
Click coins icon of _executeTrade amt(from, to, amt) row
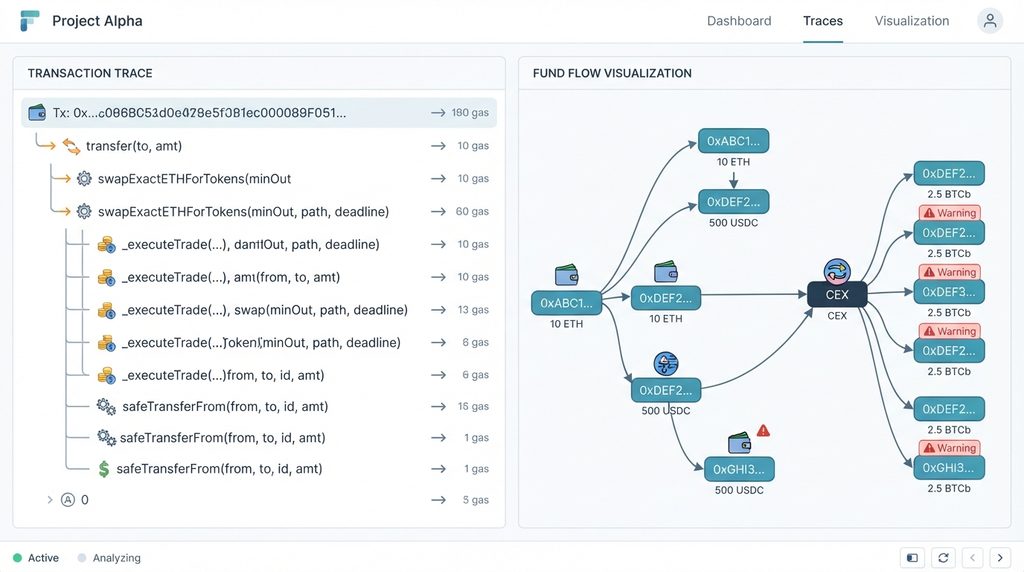click(106, 277)
